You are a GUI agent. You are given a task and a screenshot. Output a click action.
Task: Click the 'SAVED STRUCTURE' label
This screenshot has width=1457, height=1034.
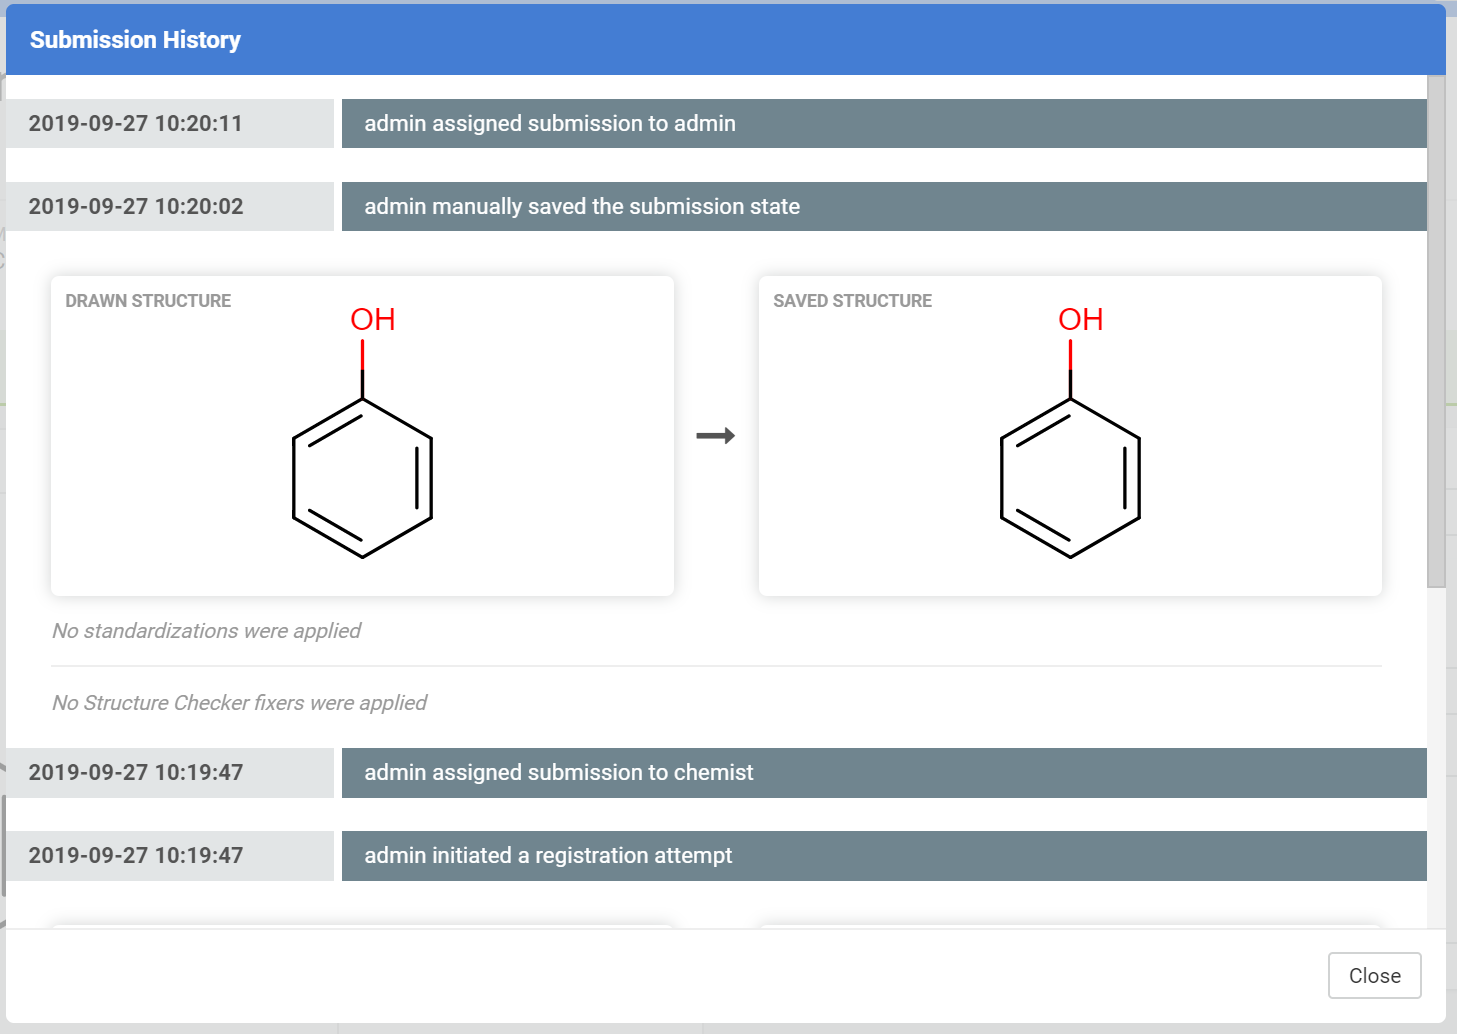(x=852, y=301)
